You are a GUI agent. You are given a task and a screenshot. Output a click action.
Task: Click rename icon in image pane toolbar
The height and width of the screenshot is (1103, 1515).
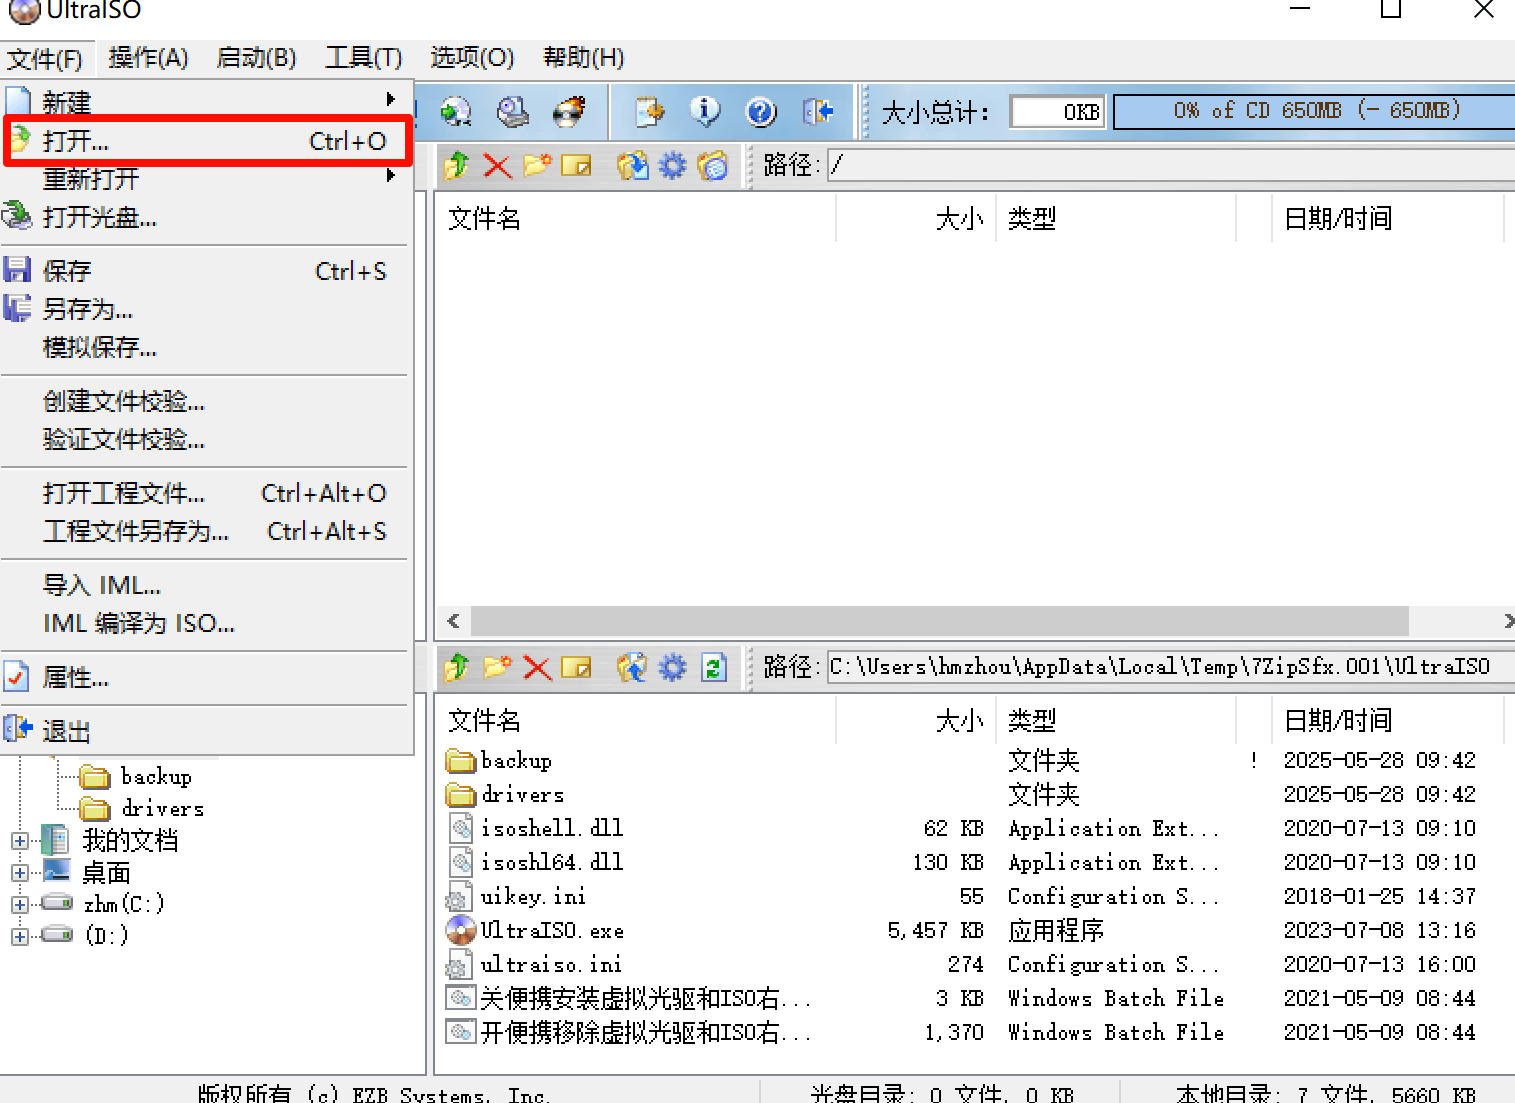coord(577,165)
